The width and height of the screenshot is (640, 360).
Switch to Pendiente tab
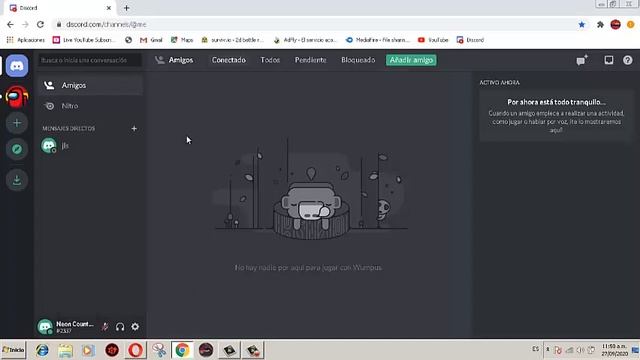tap(311, 60)
